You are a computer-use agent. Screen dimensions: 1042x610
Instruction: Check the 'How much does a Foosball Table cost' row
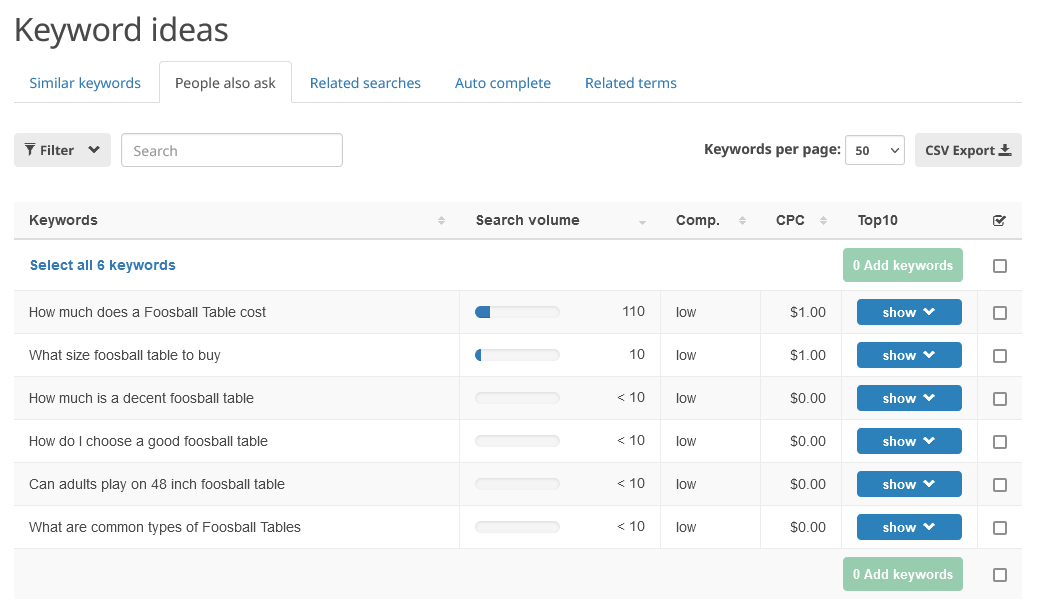tap(999, 313)
